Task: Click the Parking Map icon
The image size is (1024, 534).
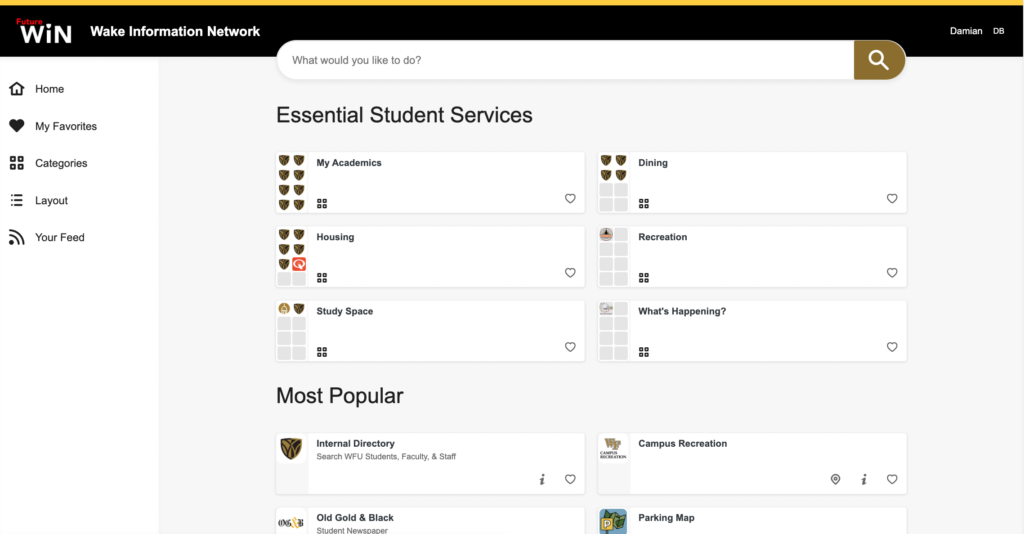Action: [613, 522]
